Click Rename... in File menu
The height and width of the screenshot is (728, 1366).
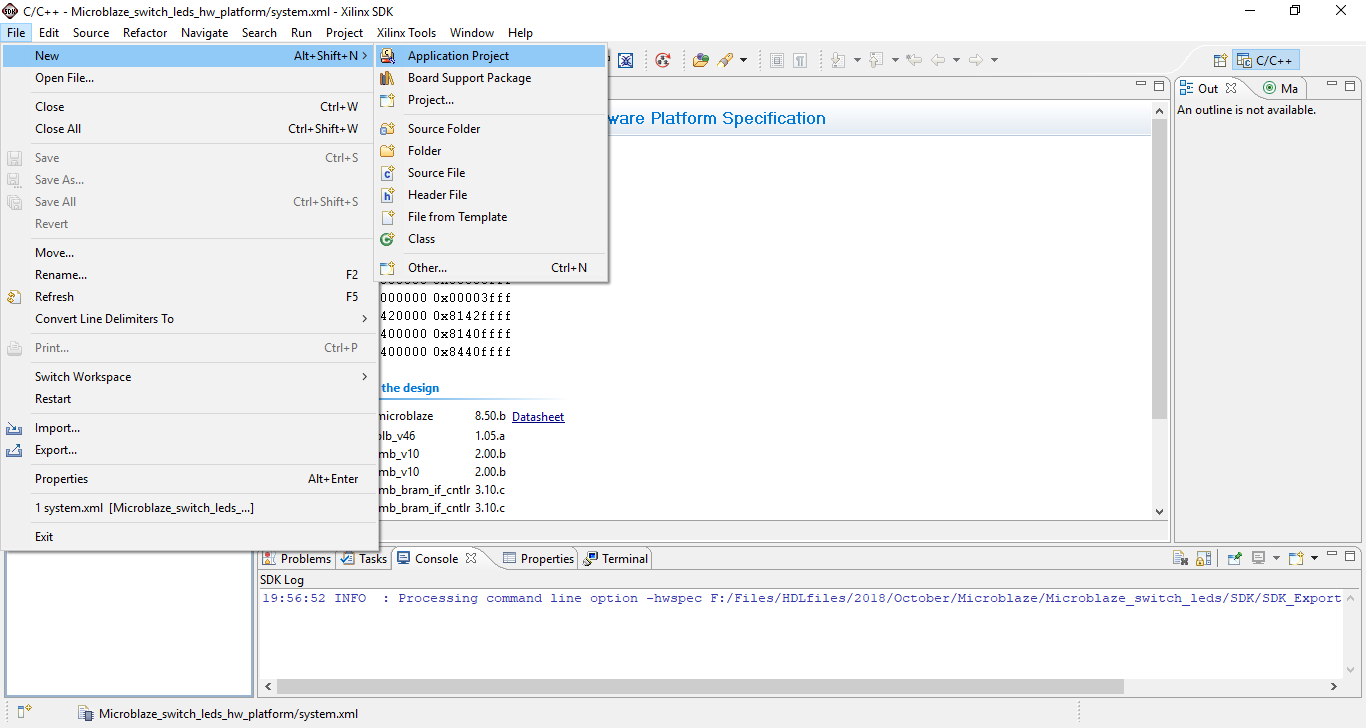point(189,275)
